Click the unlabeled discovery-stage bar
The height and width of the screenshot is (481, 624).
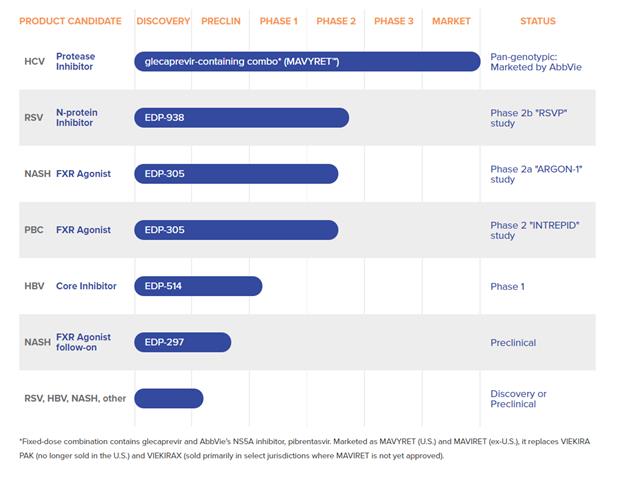(x=168, y=398)
